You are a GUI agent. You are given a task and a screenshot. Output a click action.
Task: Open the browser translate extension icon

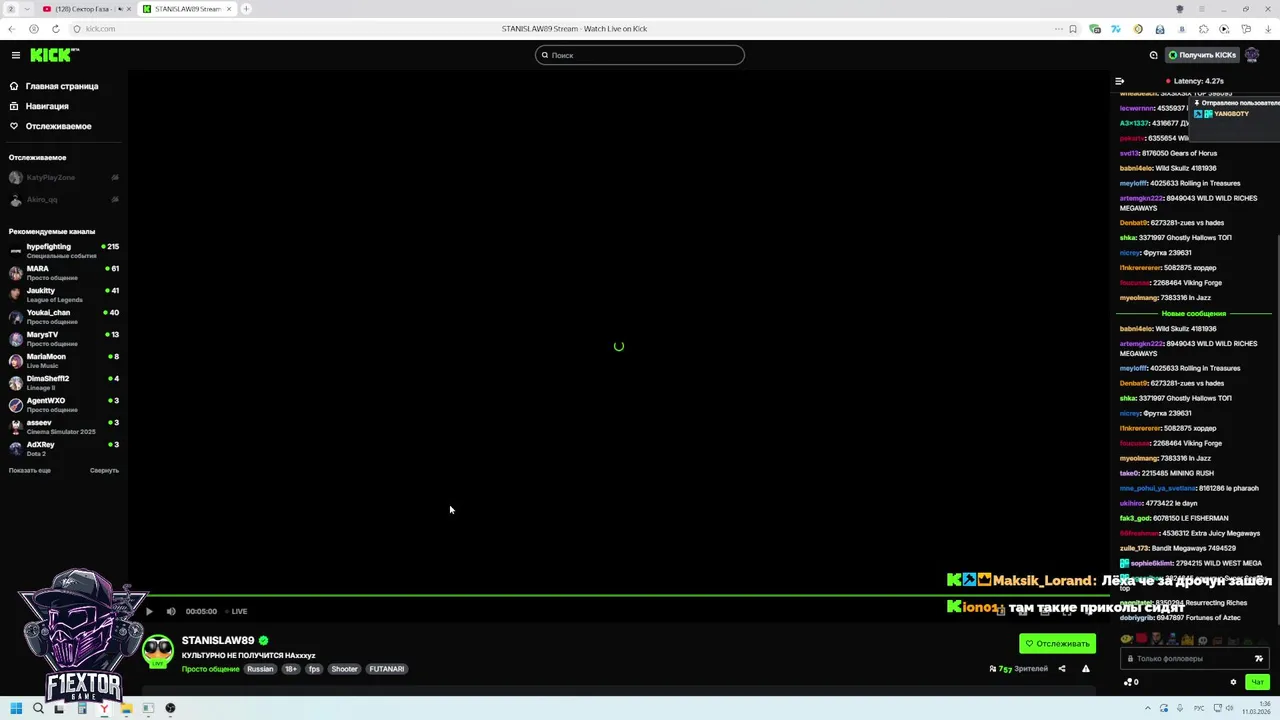coord(1116,29)
